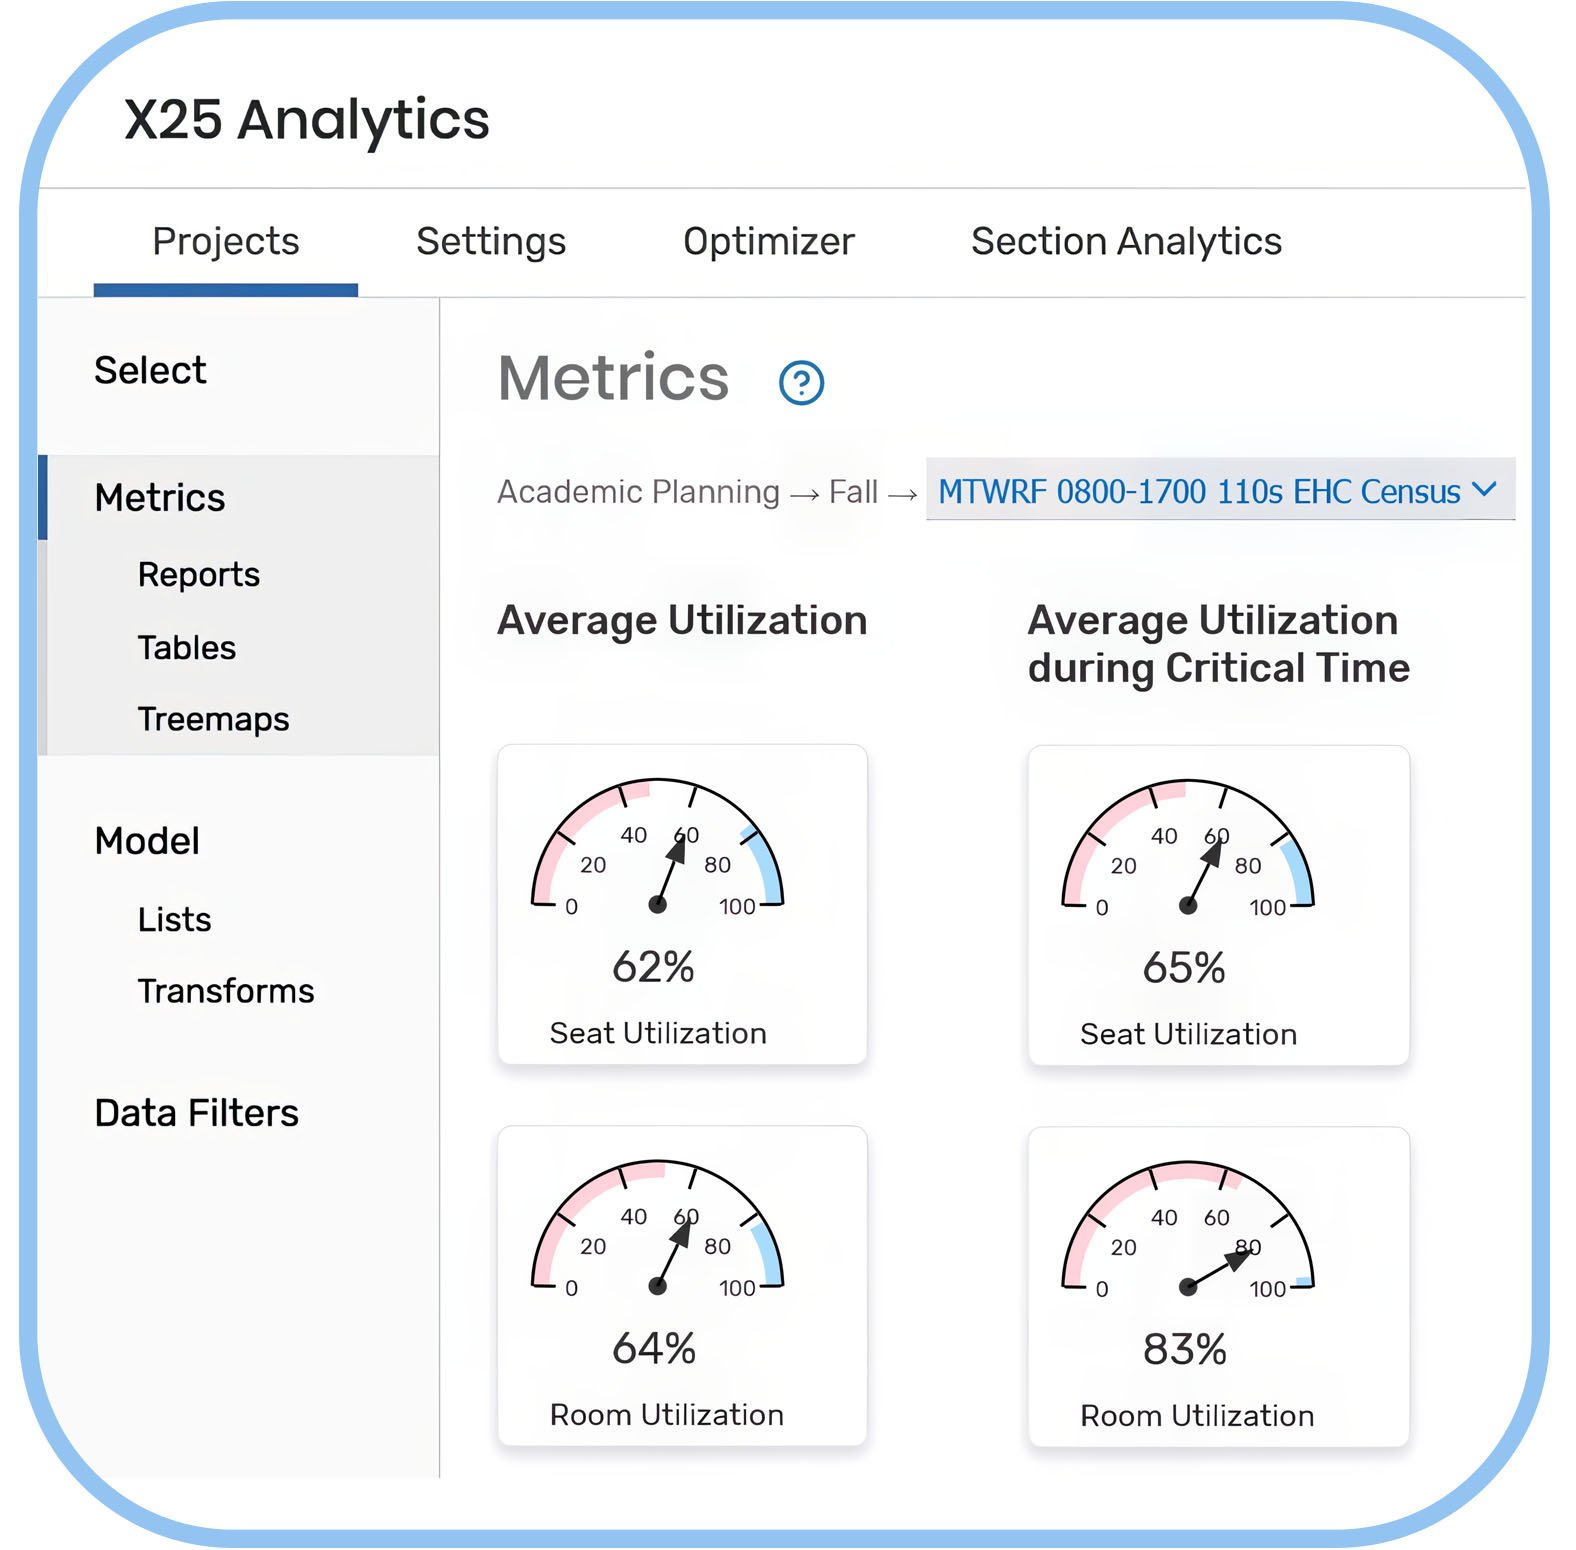
Task: Select Metrics in the sidebar
Action: pos(160,497)
